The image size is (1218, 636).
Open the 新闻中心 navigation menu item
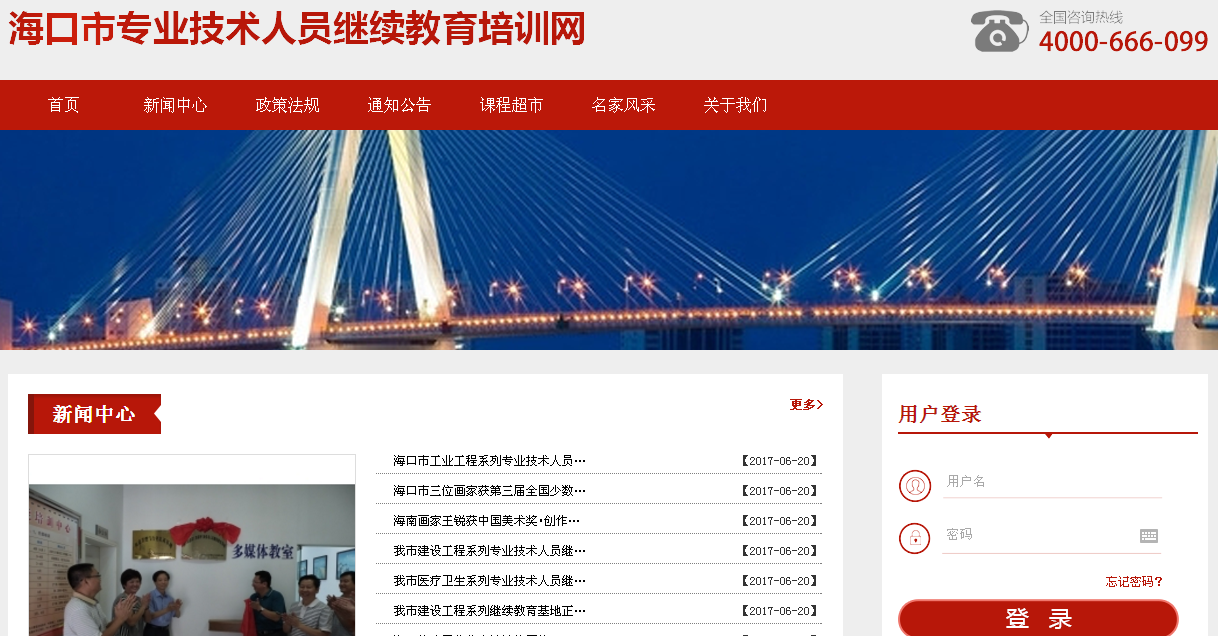coord(176,105)
